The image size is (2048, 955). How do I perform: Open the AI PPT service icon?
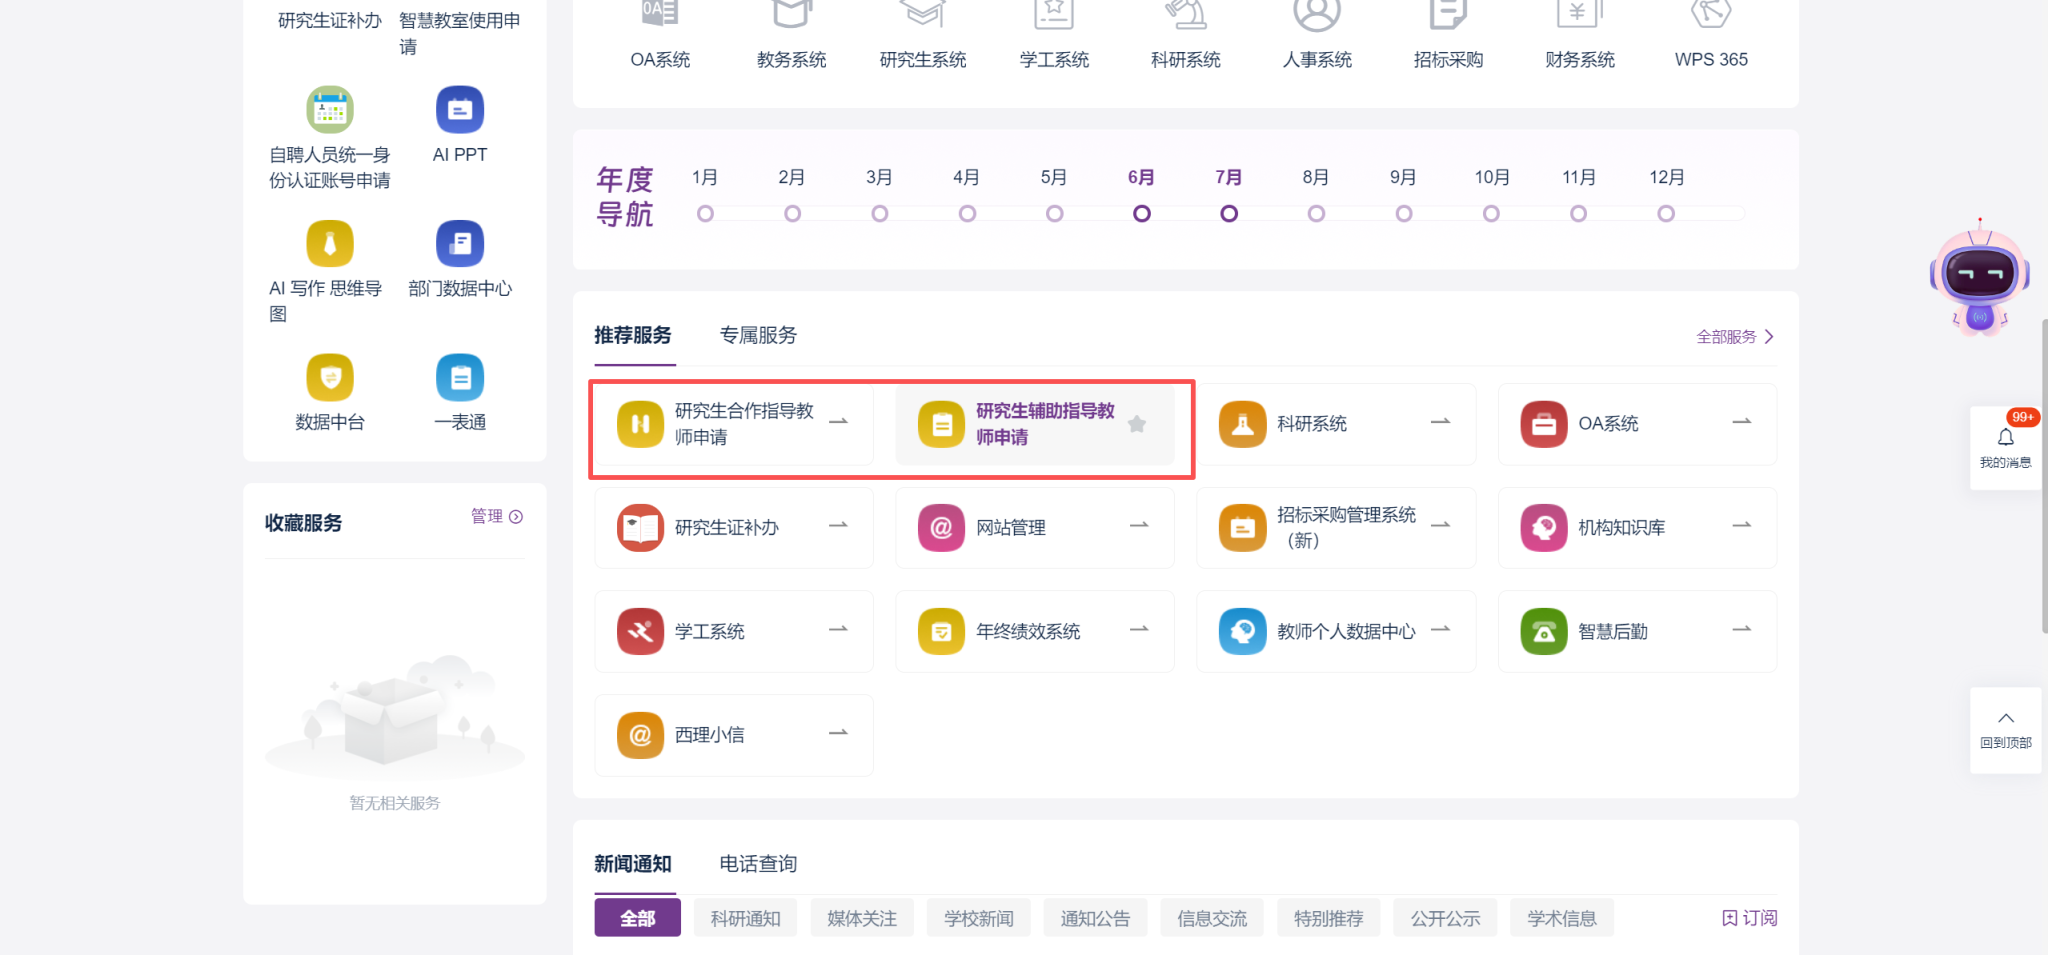click(460, 110)
